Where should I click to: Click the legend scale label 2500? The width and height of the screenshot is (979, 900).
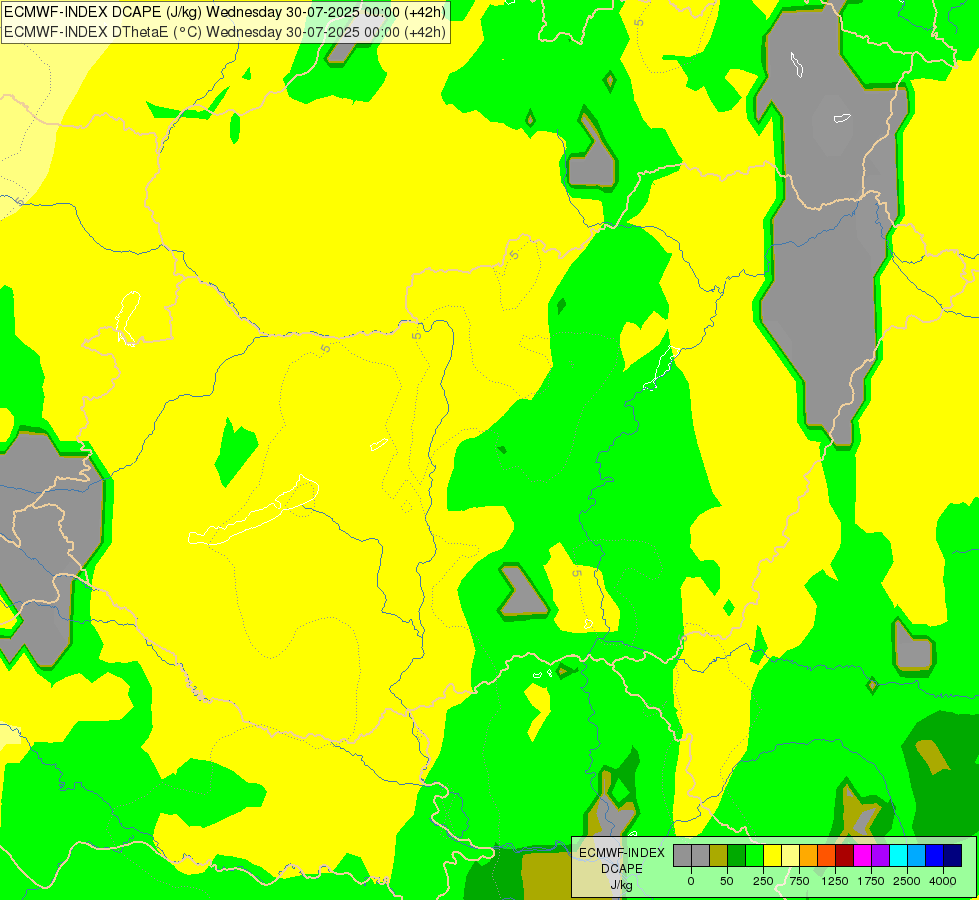click(x=907, y=881)
